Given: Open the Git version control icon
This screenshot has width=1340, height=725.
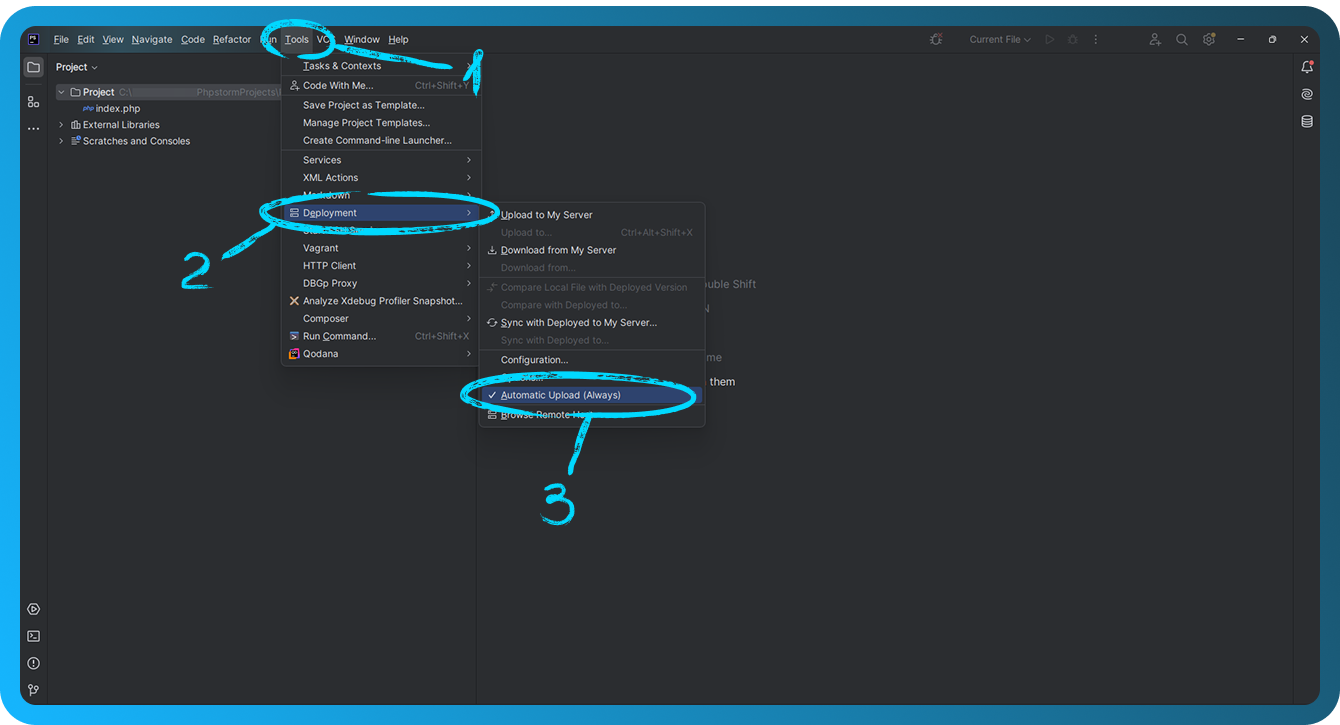Looking at the screenshot, I should (33, 689).
